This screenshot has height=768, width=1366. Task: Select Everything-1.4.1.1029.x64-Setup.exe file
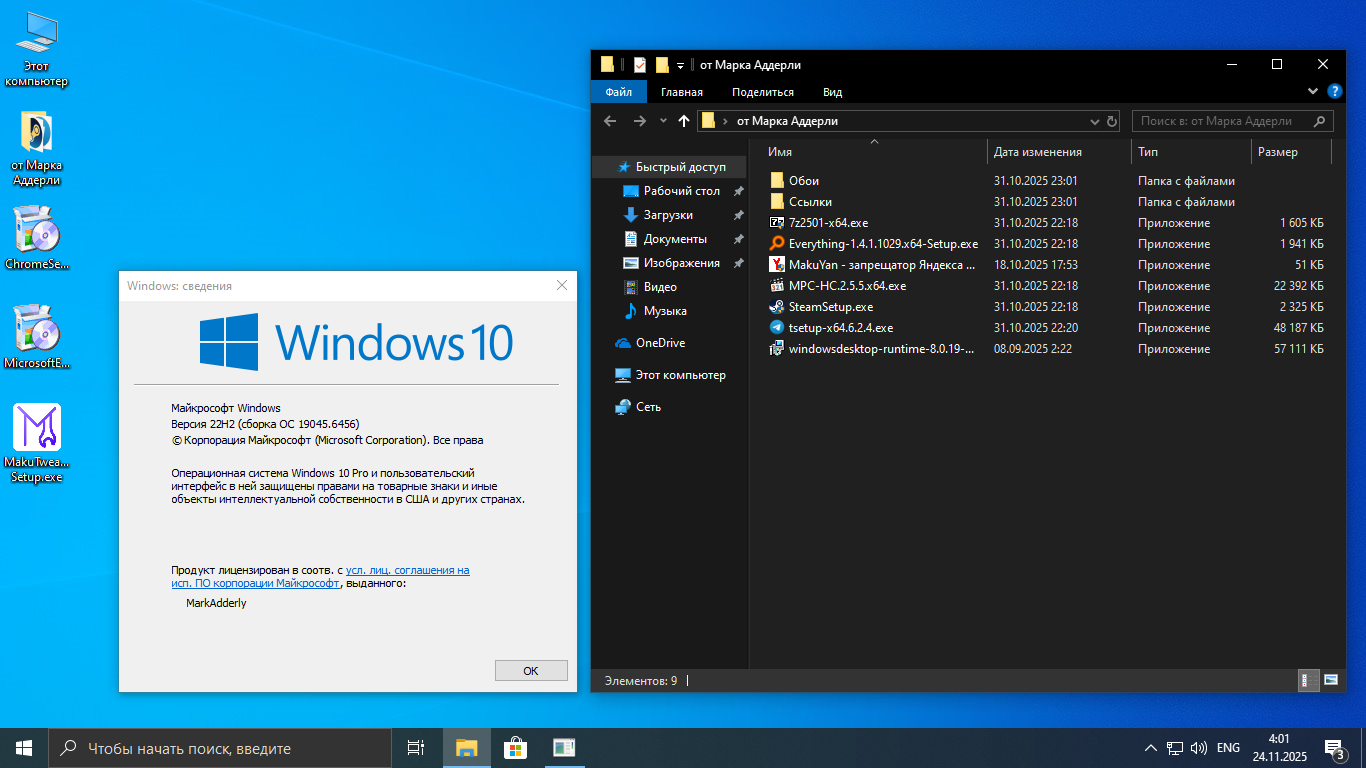[882, 244]
